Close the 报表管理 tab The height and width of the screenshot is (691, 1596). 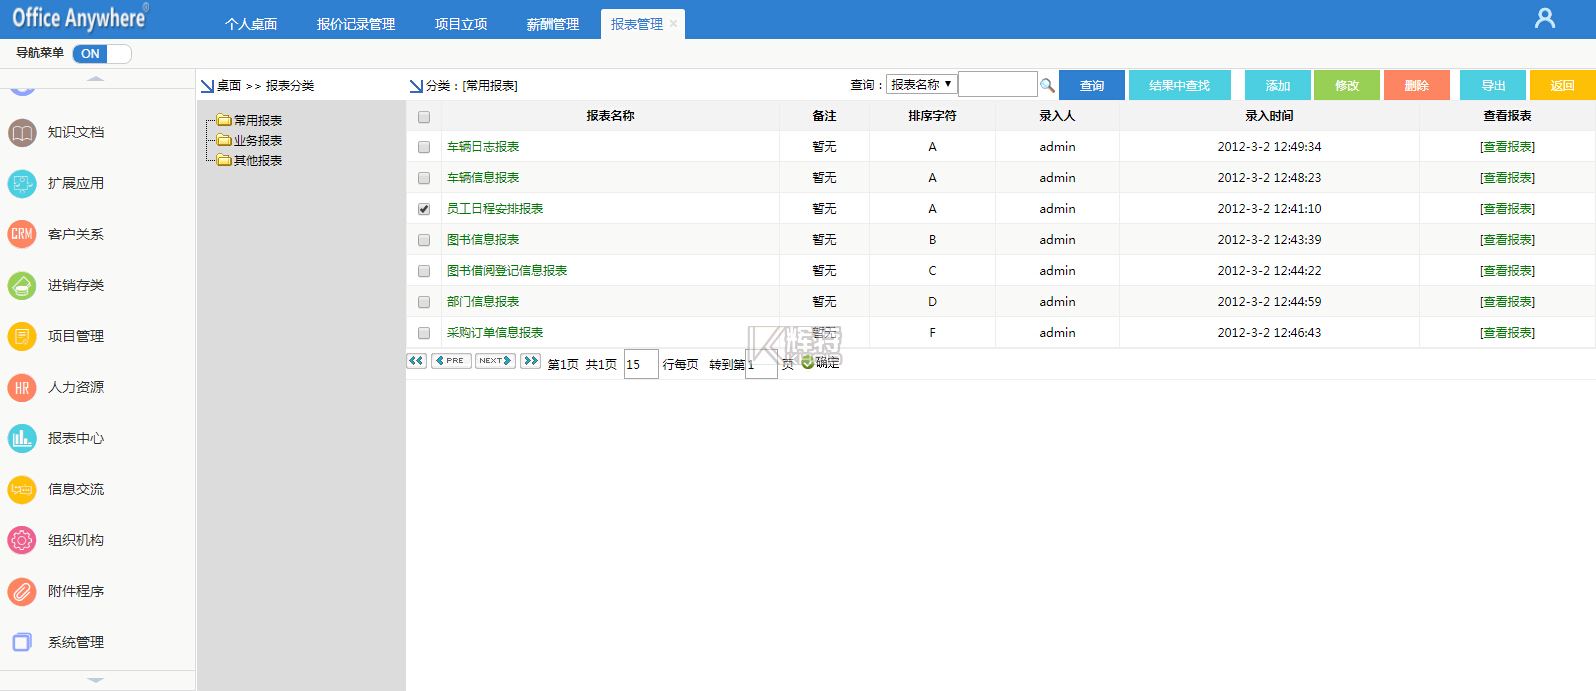click(x=674, y=24)
